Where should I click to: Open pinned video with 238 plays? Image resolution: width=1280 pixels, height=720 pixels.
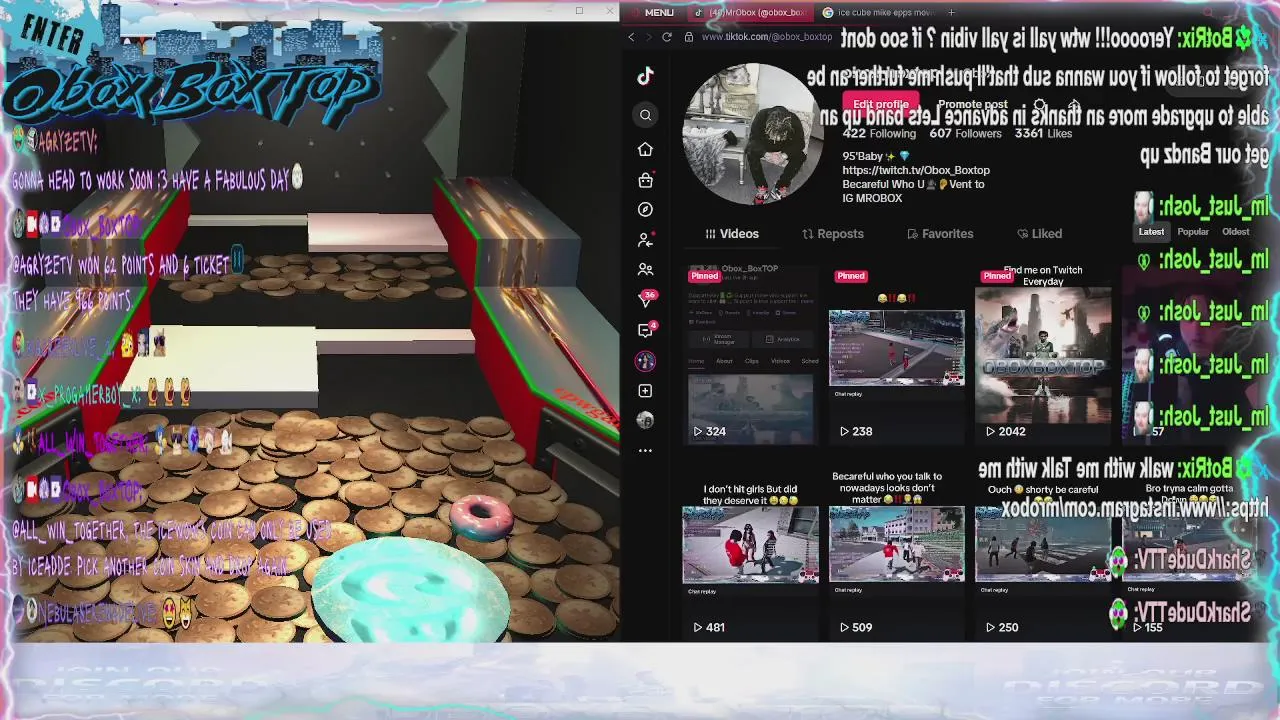click(x=896, y=354)
